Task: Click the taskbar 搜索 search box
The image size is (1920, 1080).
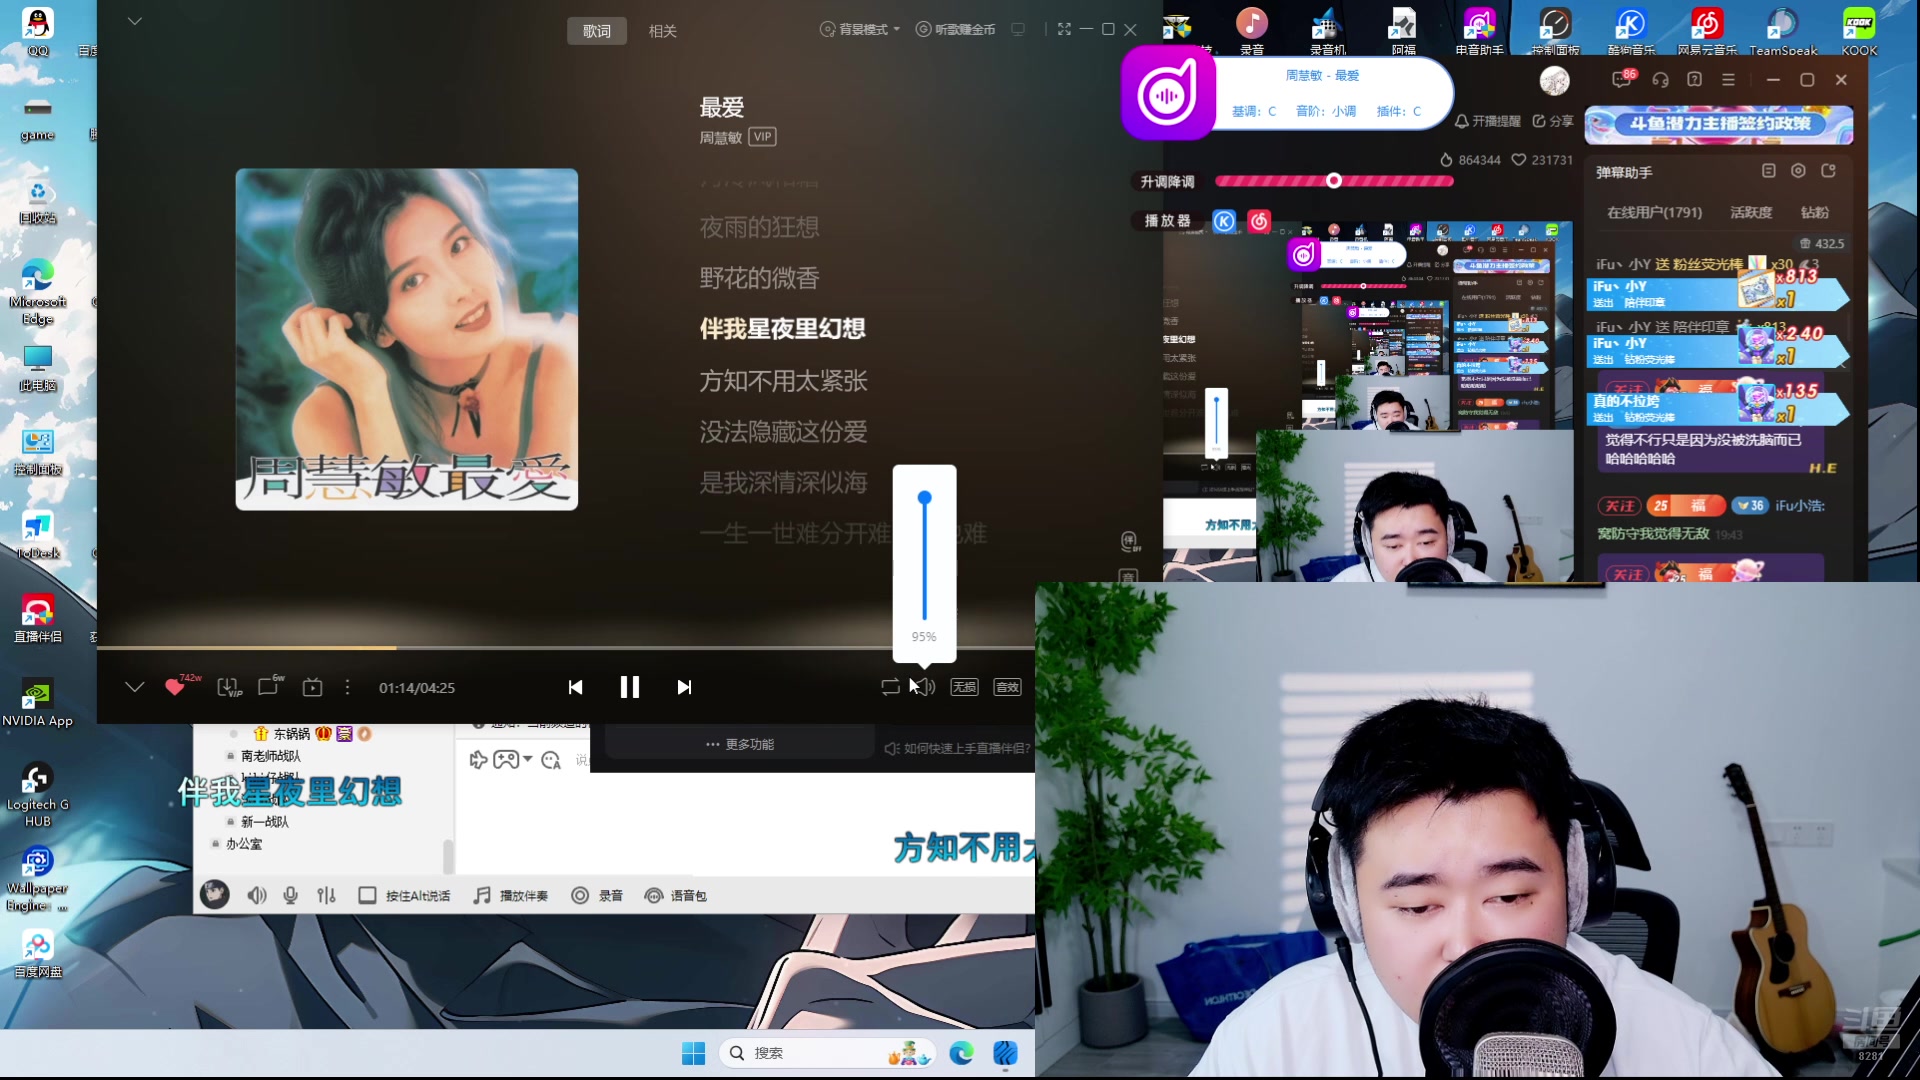Action: (826, 1053)
